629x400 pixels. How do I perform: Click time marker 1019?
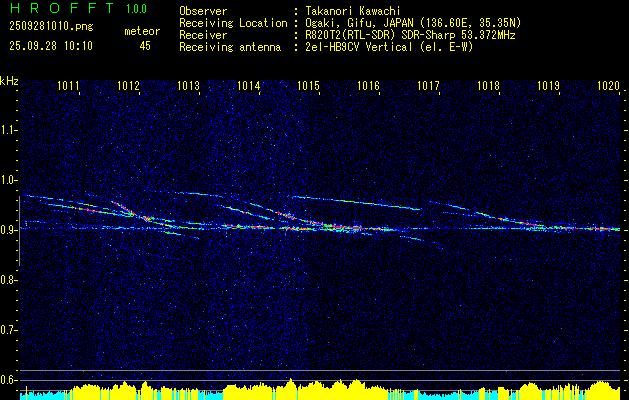[x=548, y=85]
